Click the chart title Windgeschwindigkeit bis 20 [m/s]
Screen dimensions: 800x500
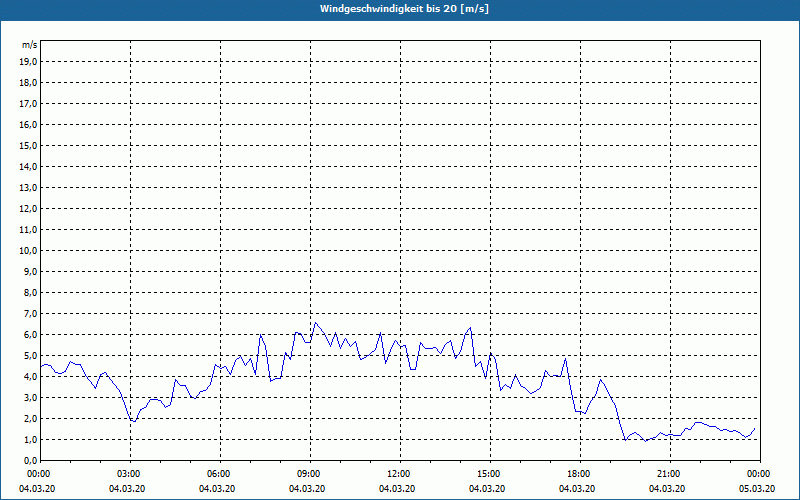coord(404,9)
